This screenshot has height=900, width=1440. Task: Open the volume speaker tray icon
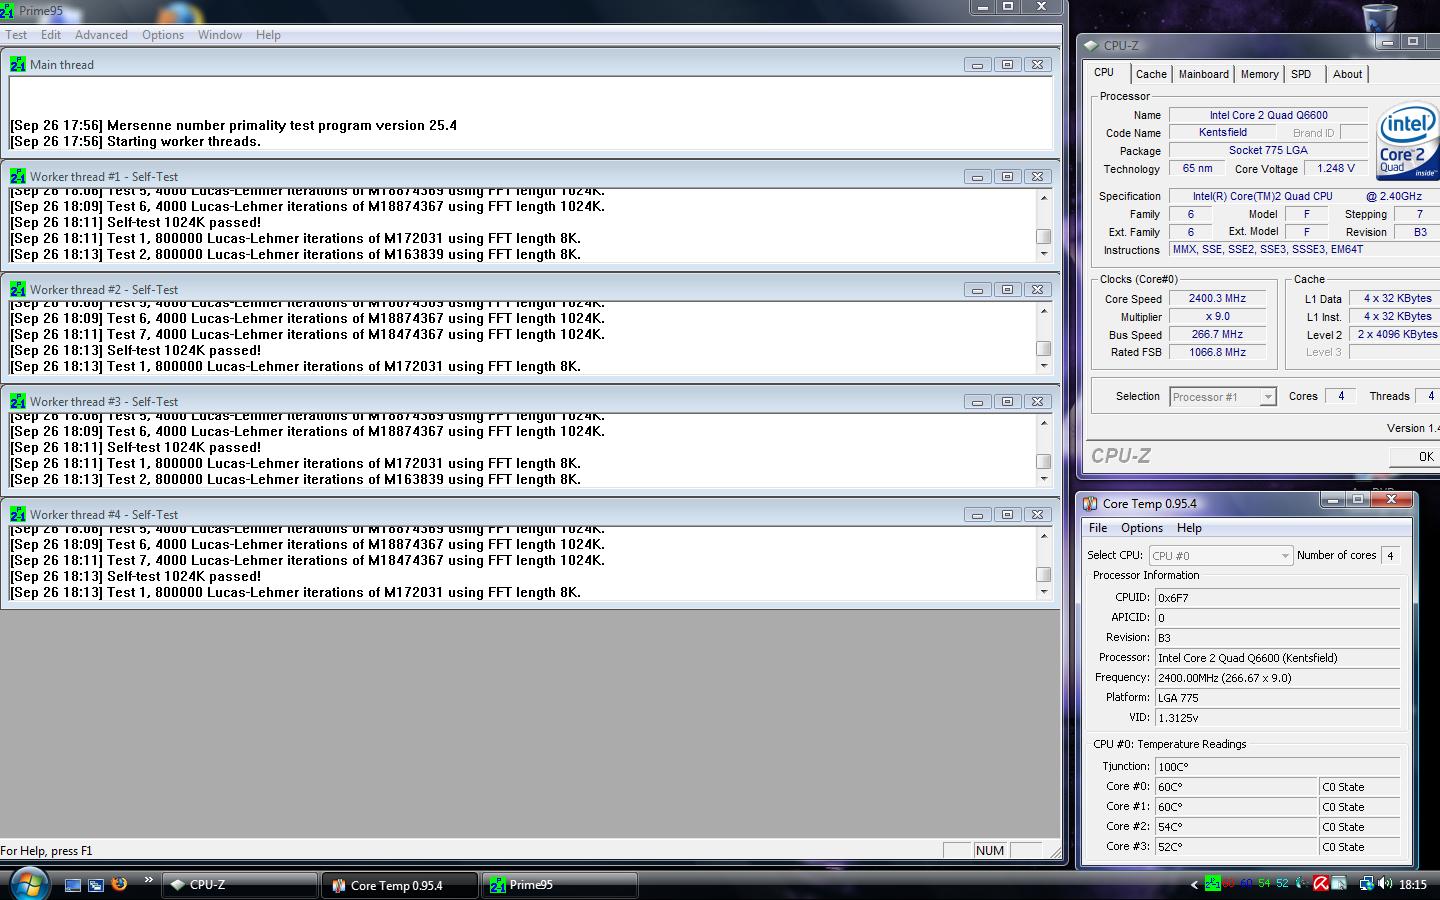tap(1385, 883)
